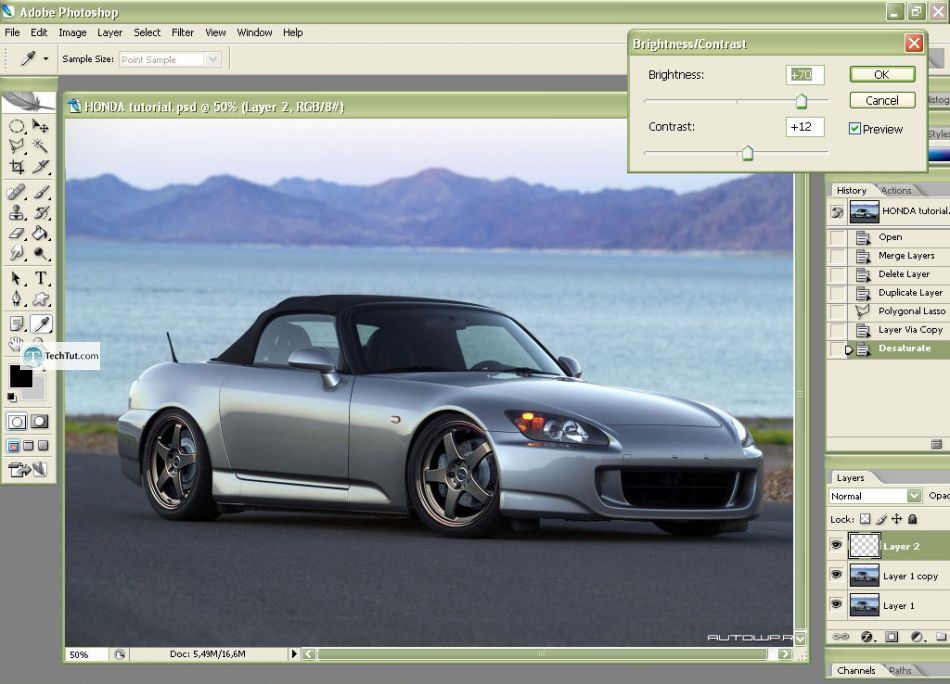Hide Layer 1 copy visibility eye
The height and width of the screenshot is (684, 950).
pos(836,575)
